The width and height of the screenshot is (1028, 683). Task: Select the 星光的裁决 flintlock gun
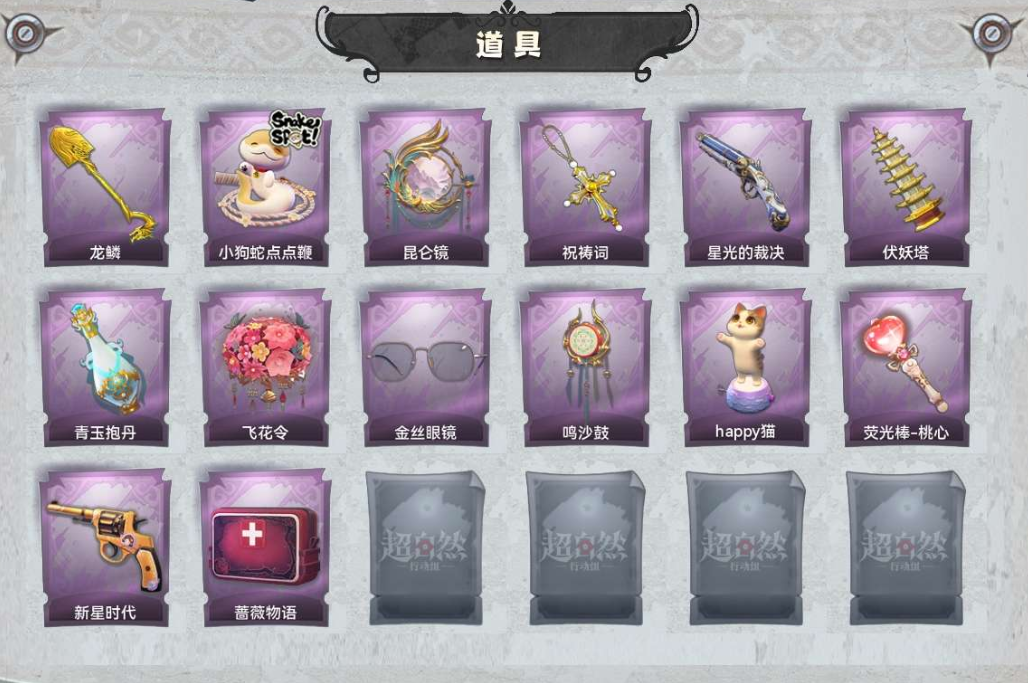pos(745,187)
